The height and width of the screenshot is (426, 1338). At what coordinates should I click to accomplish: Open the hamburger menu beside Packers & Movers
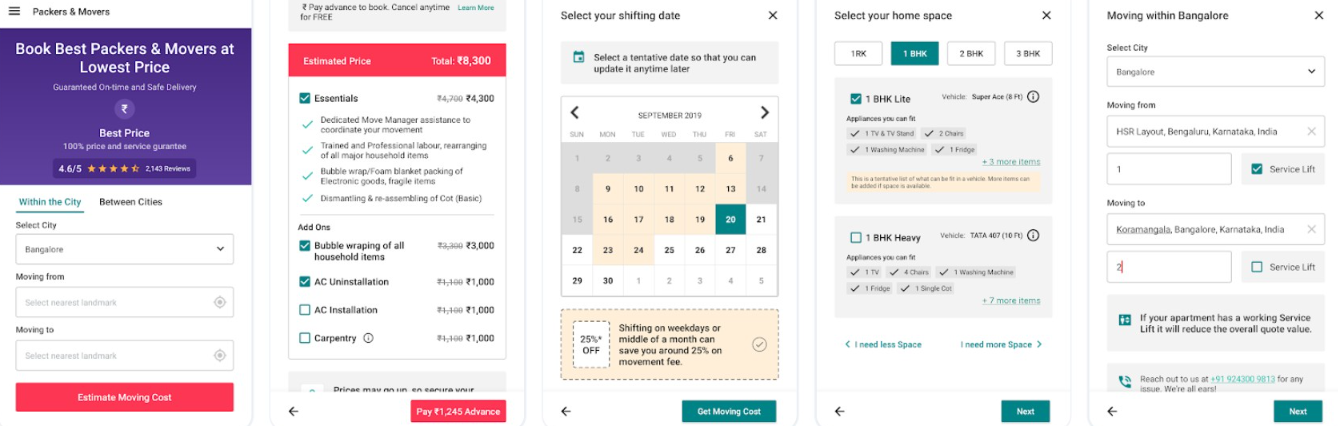tap(14, 12)
